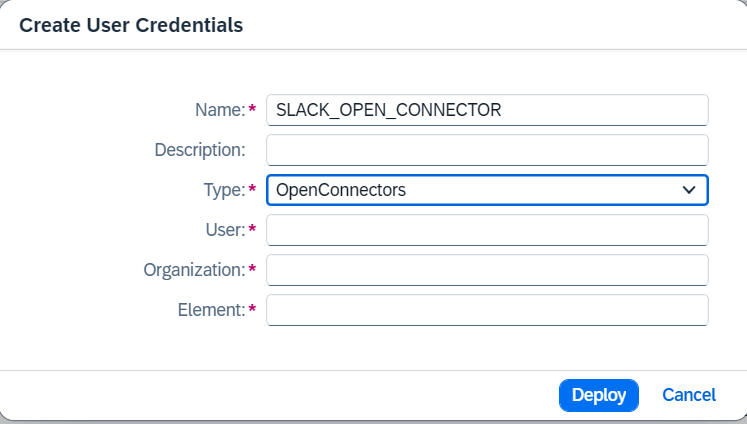
Task: Click the required asterisk beside Element
Action: (x=252, y=309)
